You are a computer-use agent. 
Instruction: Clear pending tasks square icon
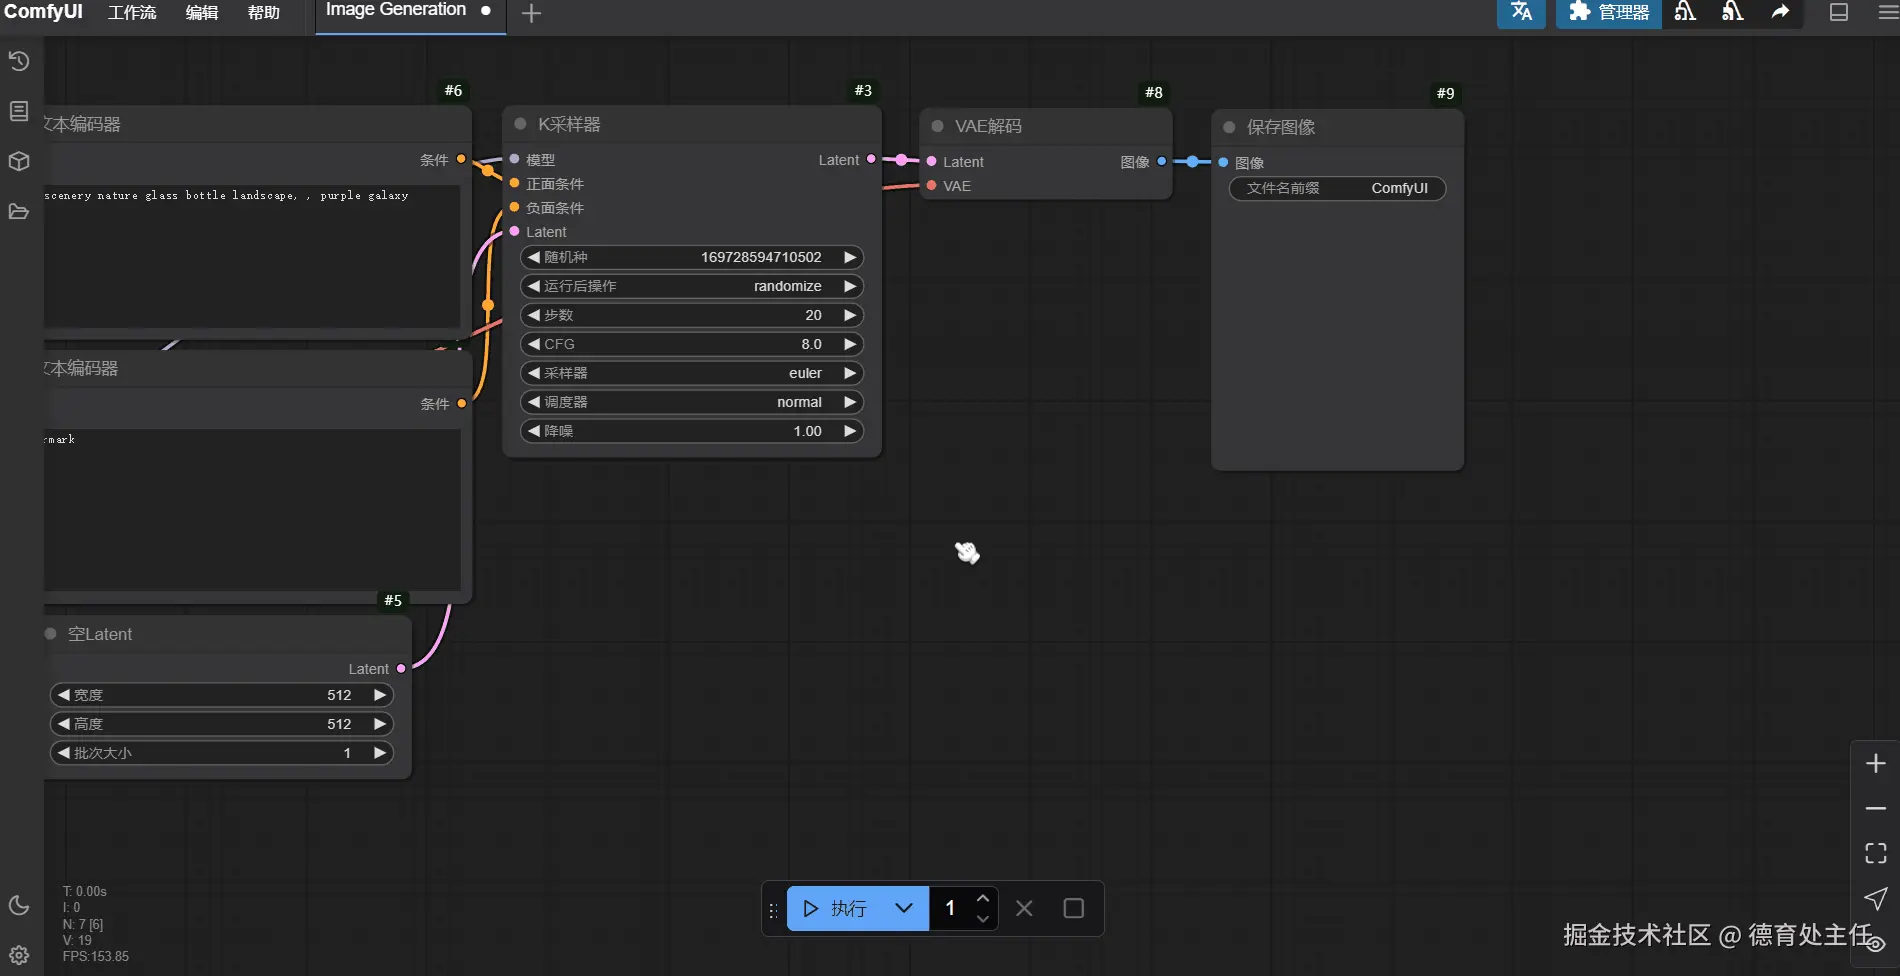1073,908
